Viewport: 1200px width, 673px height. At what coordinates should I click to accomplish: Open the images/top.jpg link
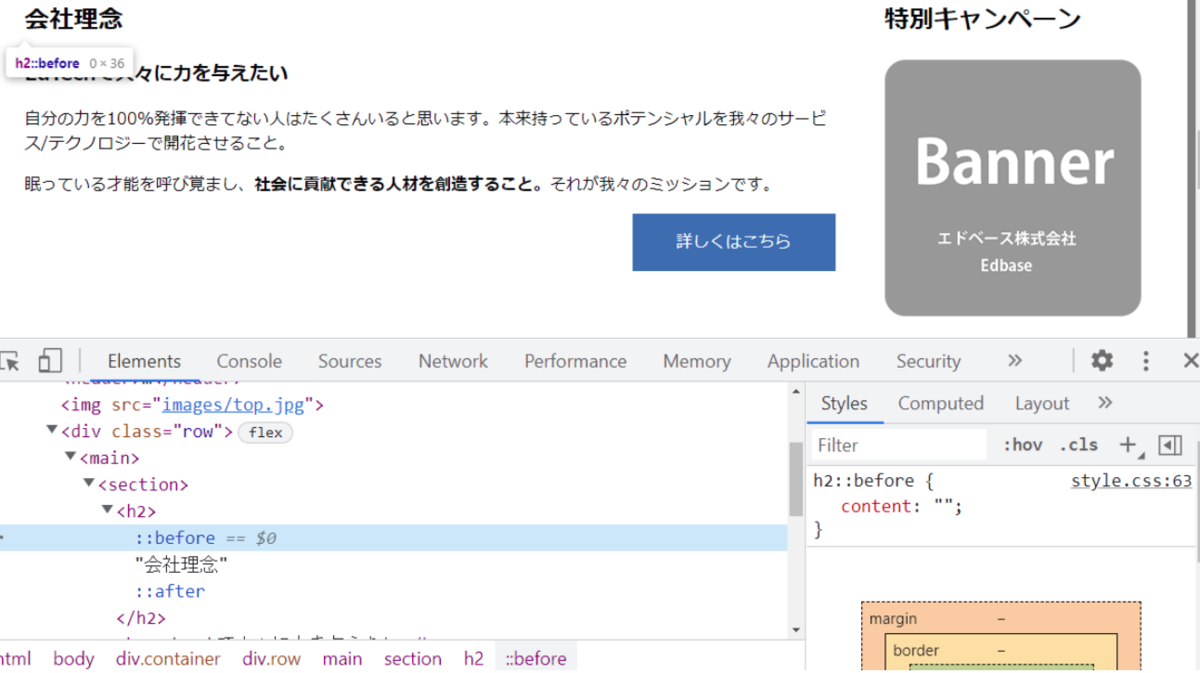[x=234, y=405]
